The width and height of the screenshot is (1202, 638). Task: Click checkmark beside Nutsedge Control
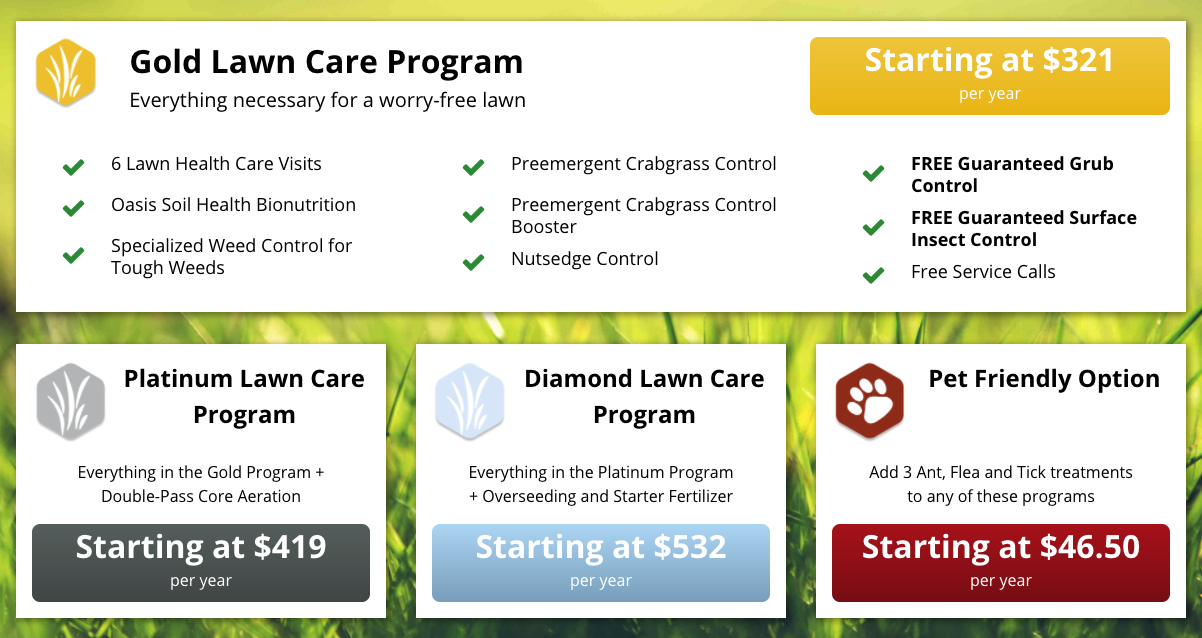coord(473,262)
